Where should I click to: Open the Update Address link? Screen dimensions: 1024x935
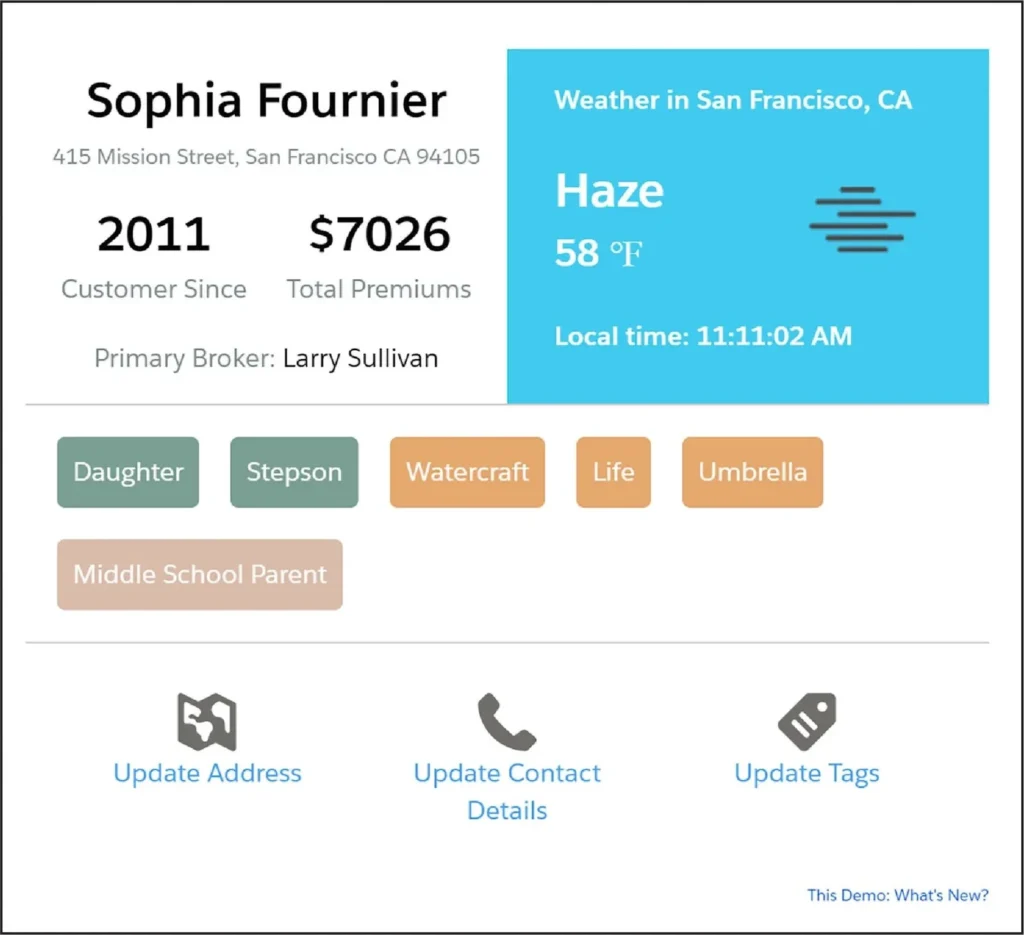[207, 773]
